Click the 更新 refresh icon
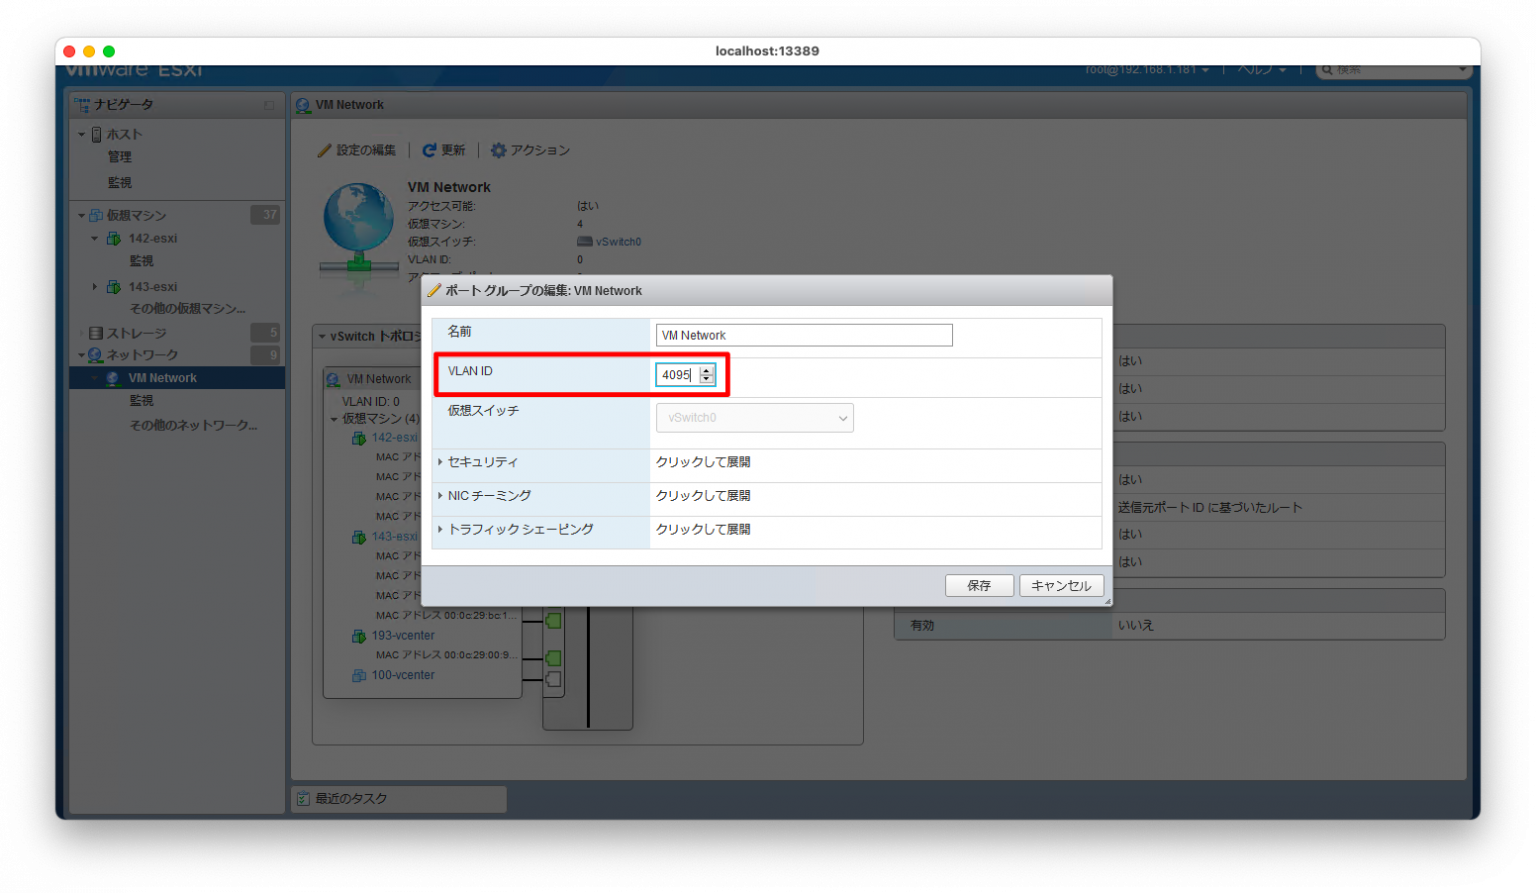Screen dimensions: 1536x893 [x=430, y=150]
